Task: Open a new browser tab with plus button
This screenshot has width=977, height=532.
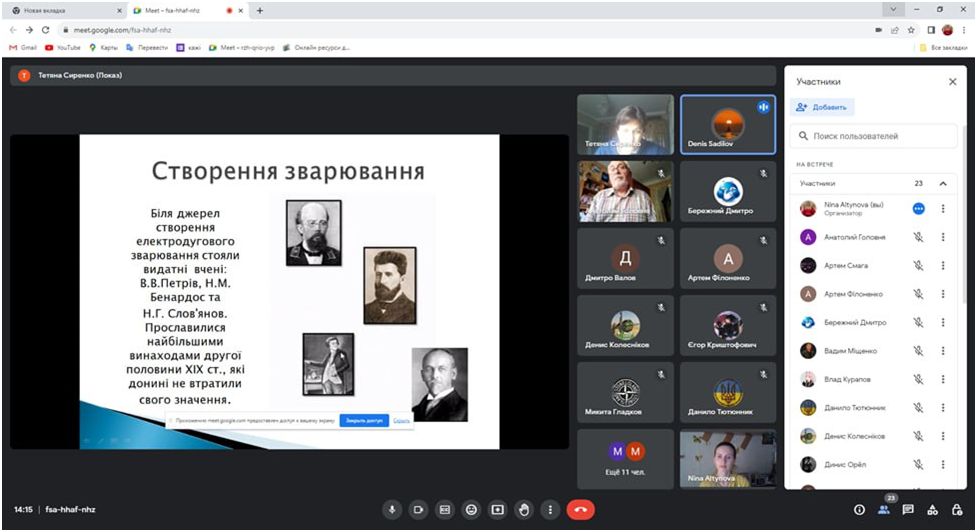Action: click(x=260, y=11)
